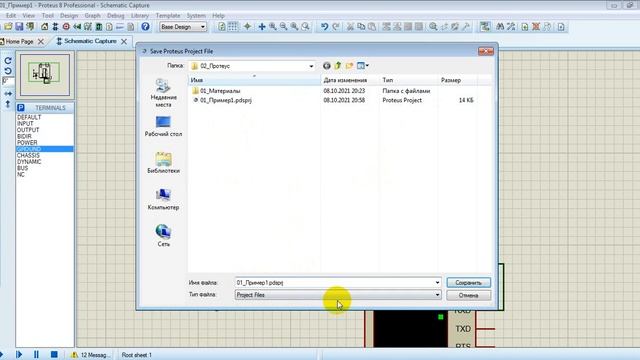The width and height of the screenshot is (640, 360).
Task: Select CHASSIS in the terminals list
Action: point(29,156)
